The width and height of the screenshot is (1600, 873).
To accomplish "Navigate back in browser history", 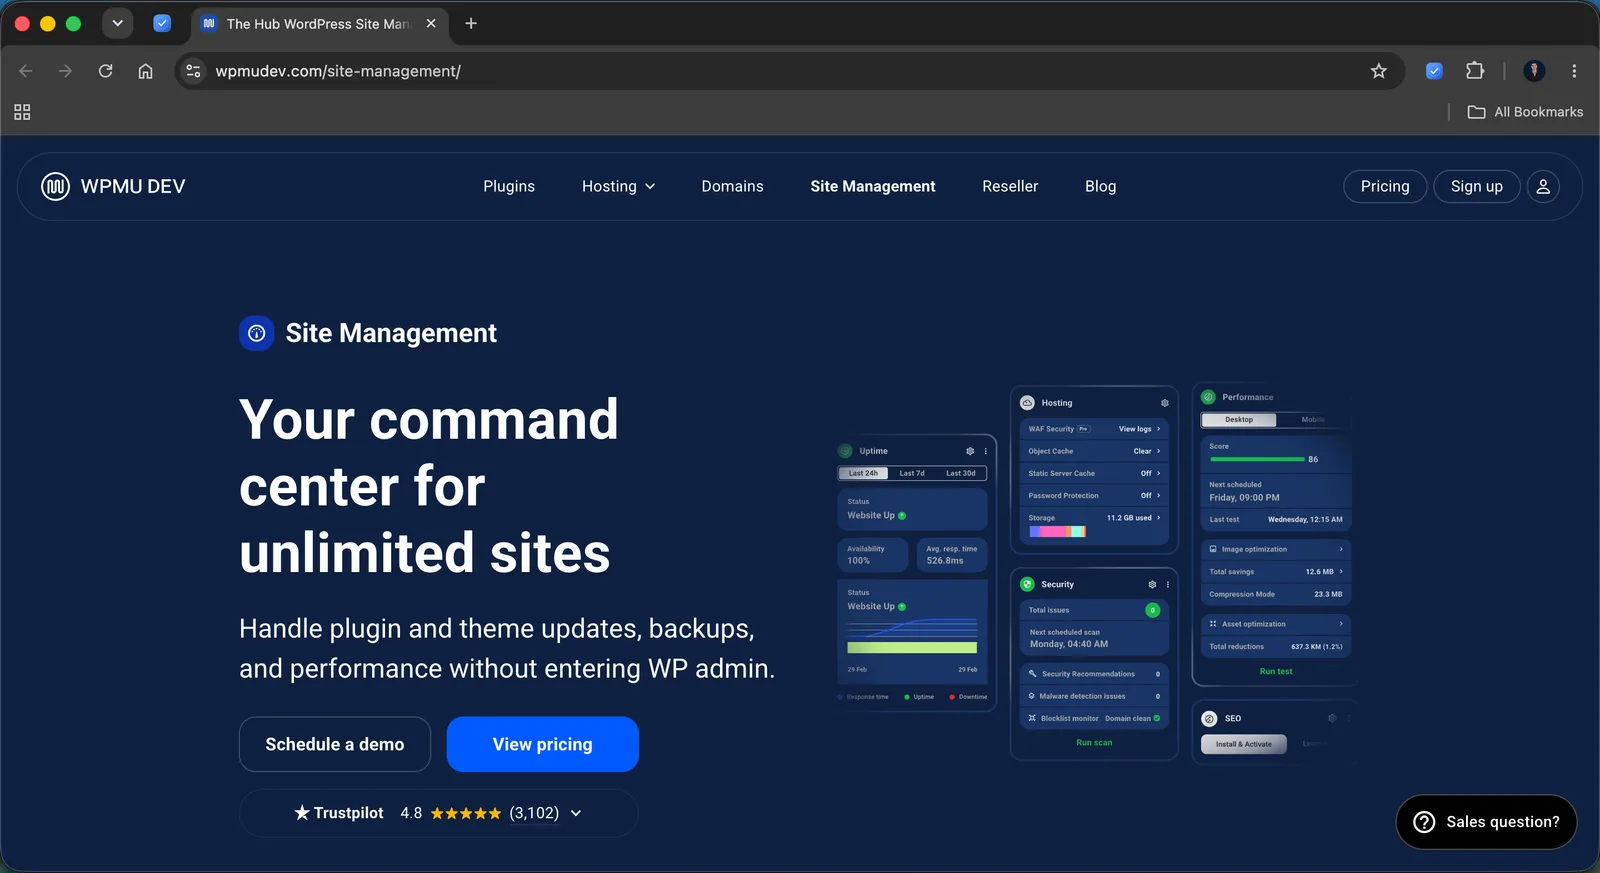I will (26, 71).
